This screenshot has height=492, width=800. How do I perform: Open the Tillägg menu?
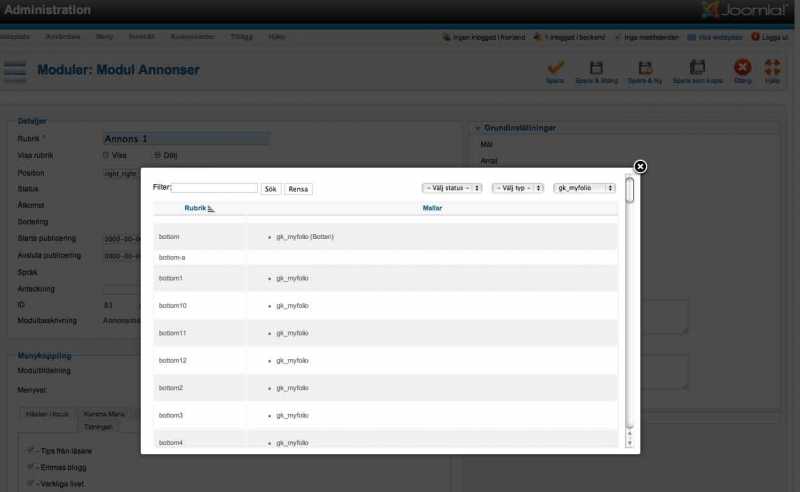(241, 37)
